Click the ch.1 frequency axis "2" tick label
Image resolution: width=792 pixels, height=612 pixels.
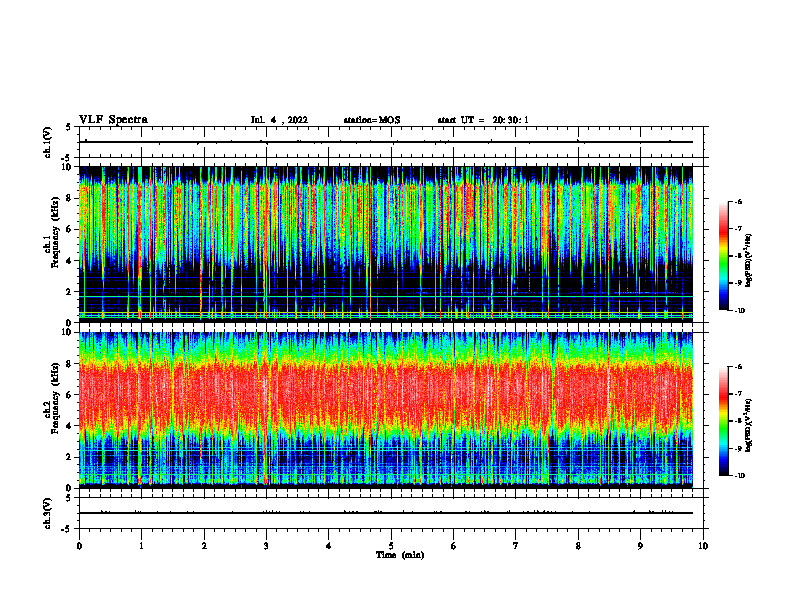pos(69,292)
